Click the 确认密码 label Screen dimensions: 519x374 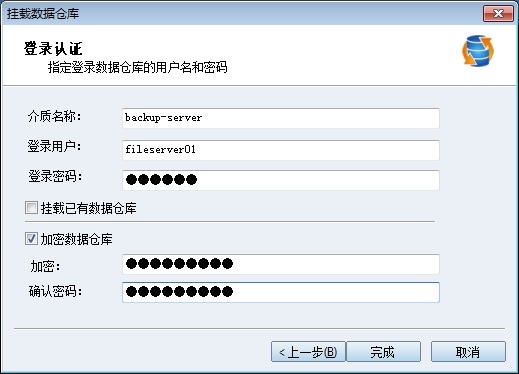[x=55, y=291]
